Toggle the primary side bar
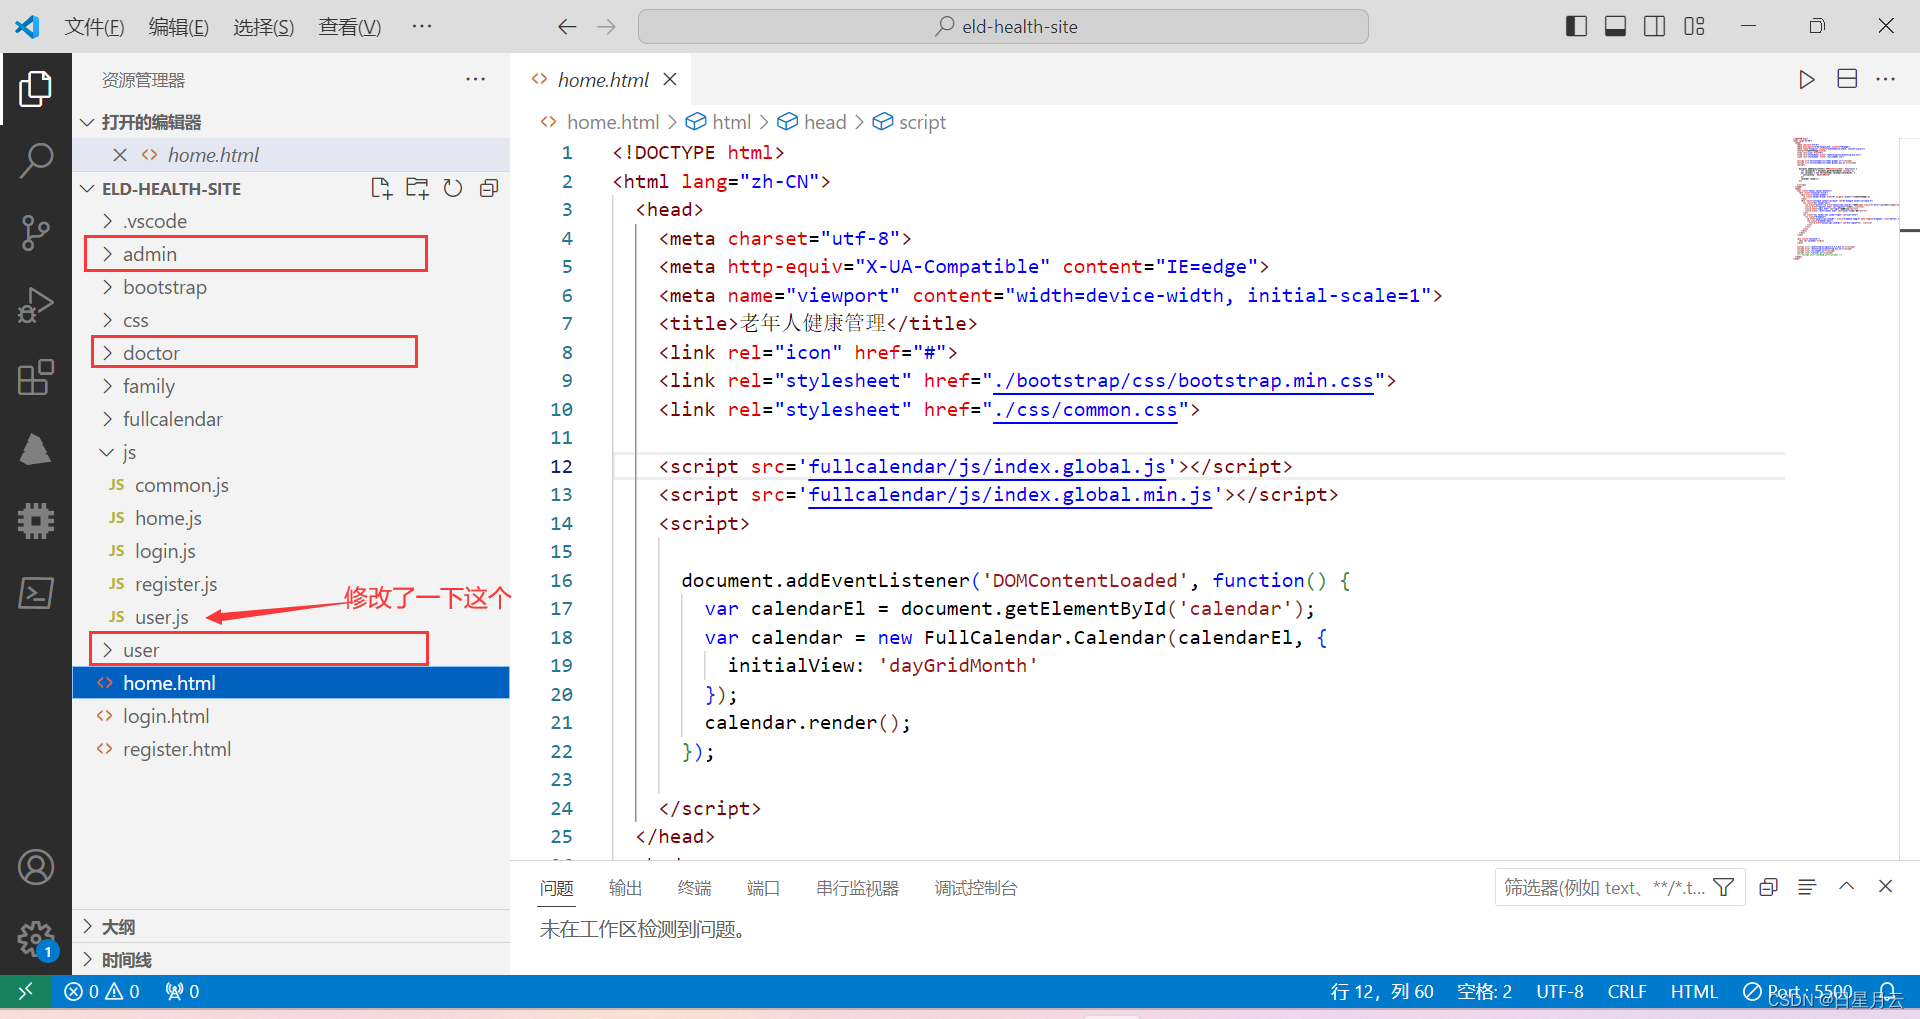 [1576, 26]
